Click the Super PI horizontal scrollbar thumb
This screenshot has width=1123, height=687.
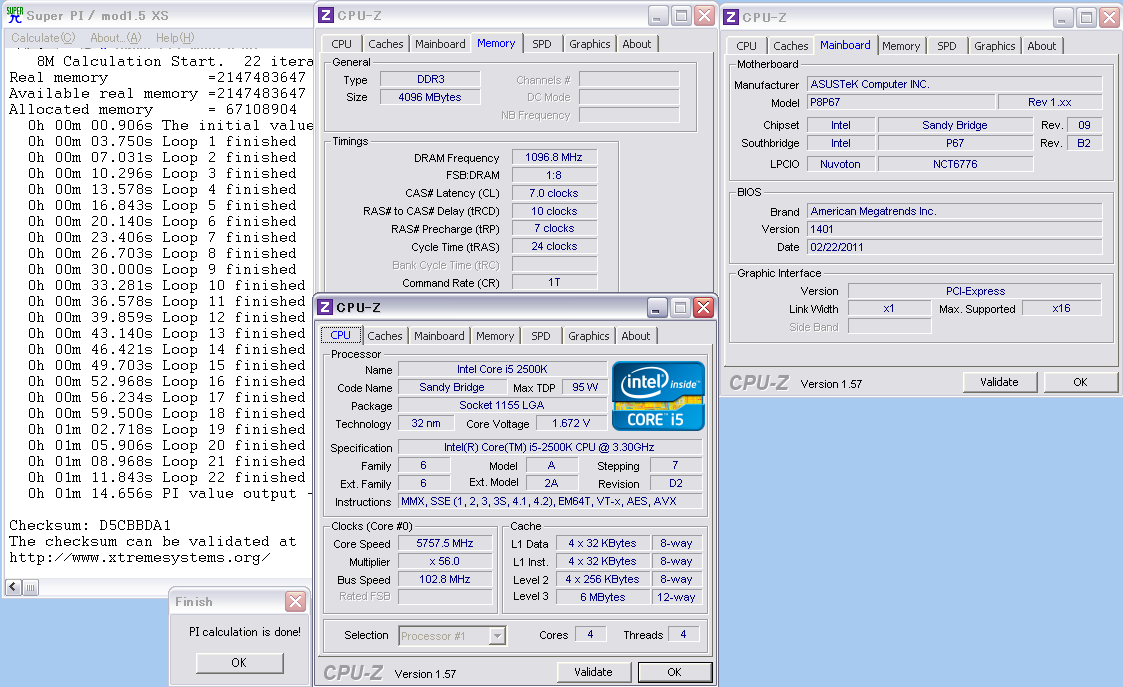(x=31, y=587)
